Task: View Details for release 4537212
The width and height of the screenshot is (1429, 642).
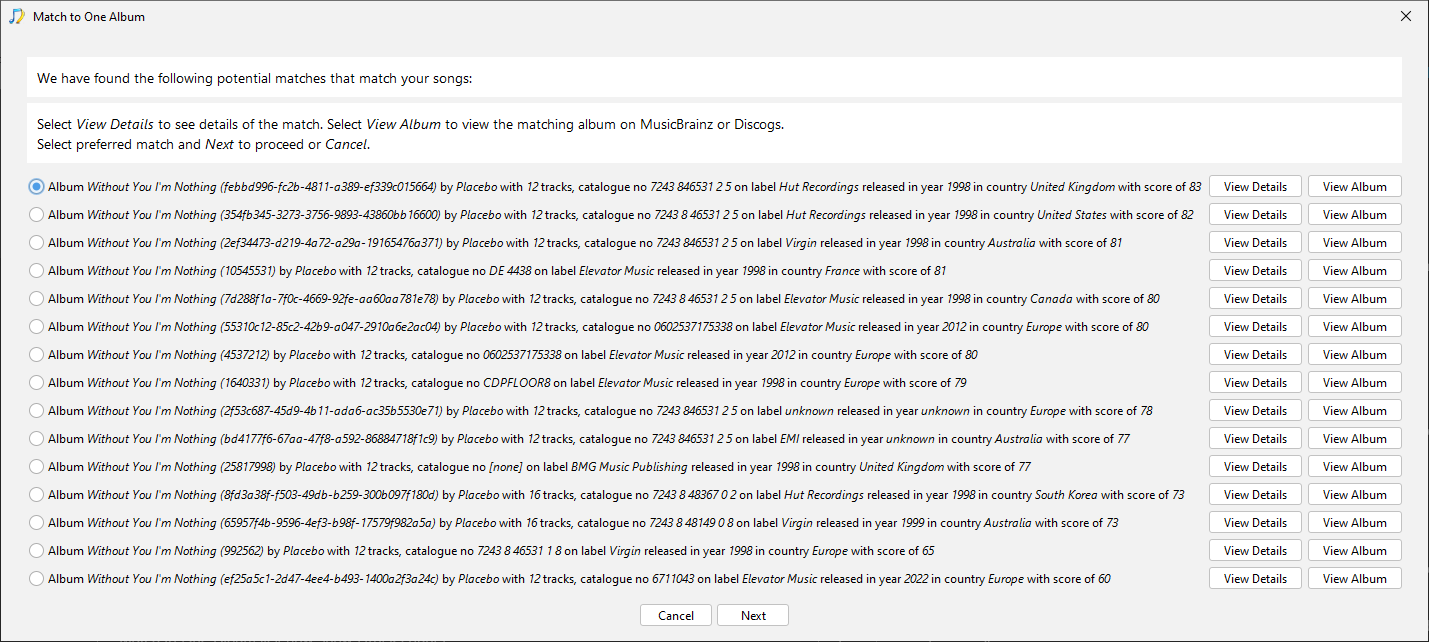Action: click(1255, 355)
